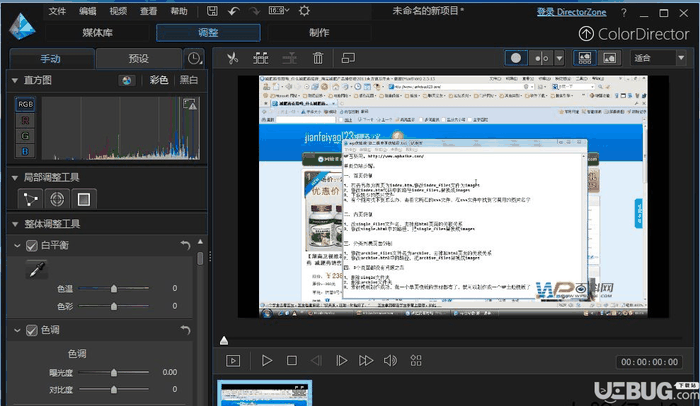
Task: Open the 文件 menu
Action: [x=57, y=11]
